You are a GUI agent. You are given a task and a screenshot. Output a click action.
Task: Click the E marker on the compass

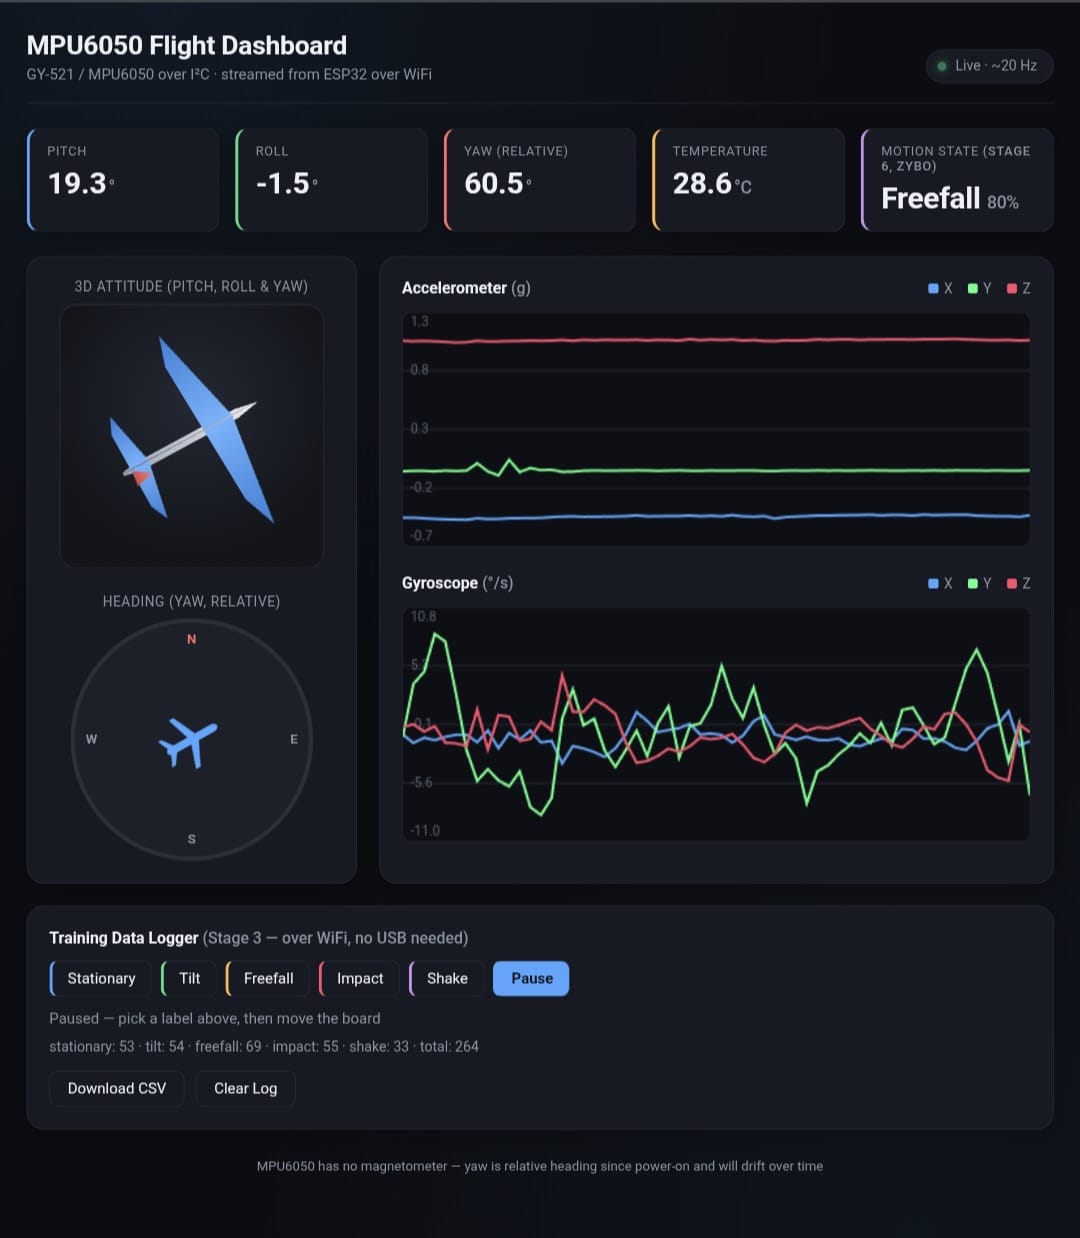[294, 739]
